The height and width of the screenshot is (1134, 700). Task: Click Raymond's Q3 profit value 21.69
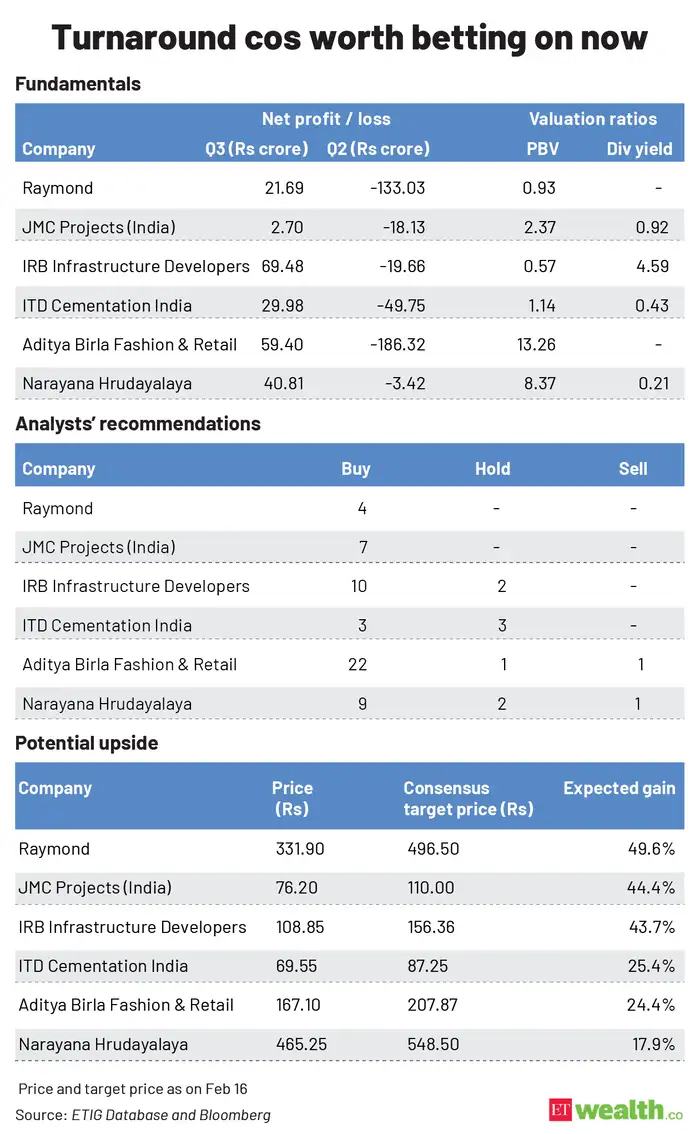tap(284, 188)
